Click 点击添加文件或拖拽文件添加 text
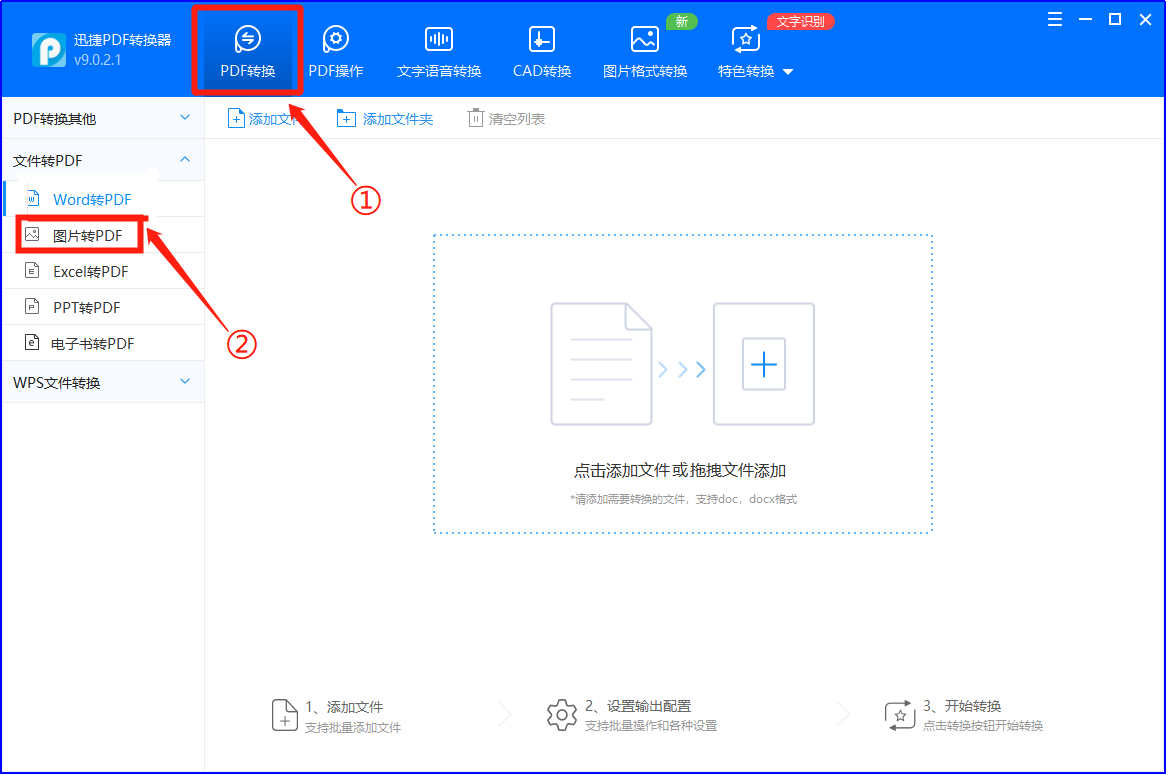 coord(680,471)
